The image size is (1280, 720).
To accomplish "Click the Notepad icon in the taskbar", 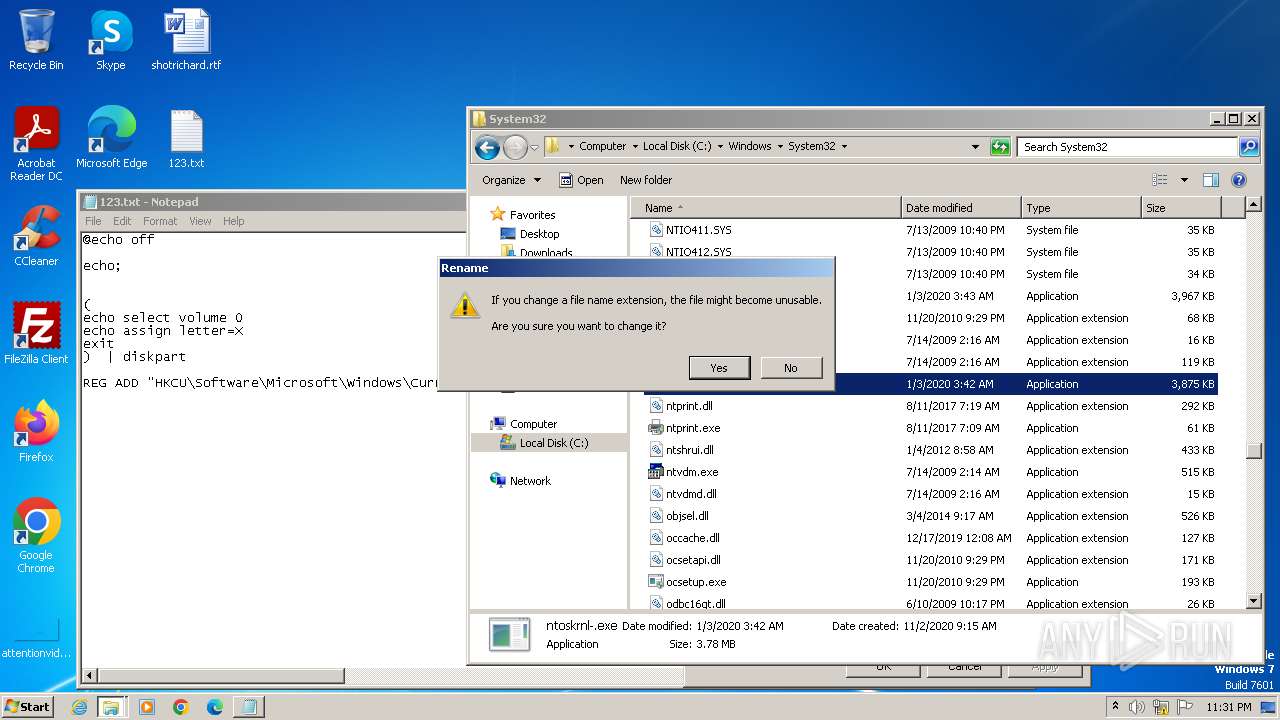I will (248, 707).
